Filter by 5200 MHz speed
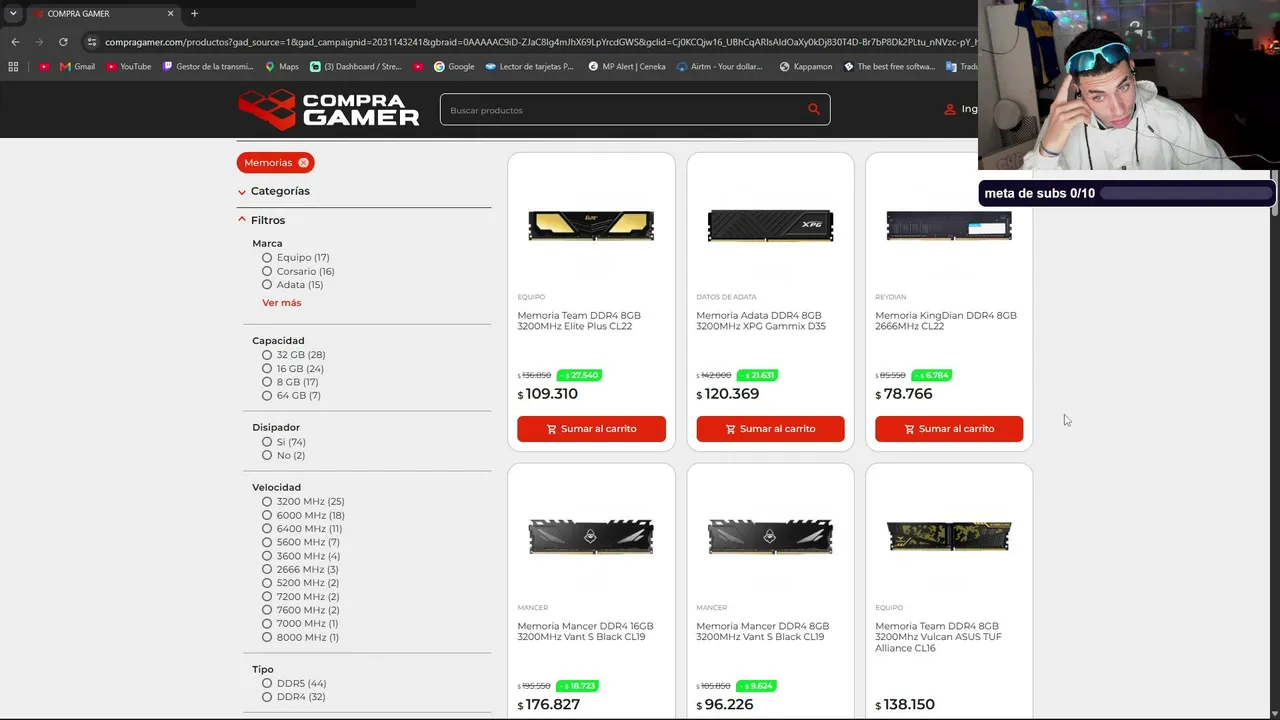1280x720 pixels. click(267, 583)
